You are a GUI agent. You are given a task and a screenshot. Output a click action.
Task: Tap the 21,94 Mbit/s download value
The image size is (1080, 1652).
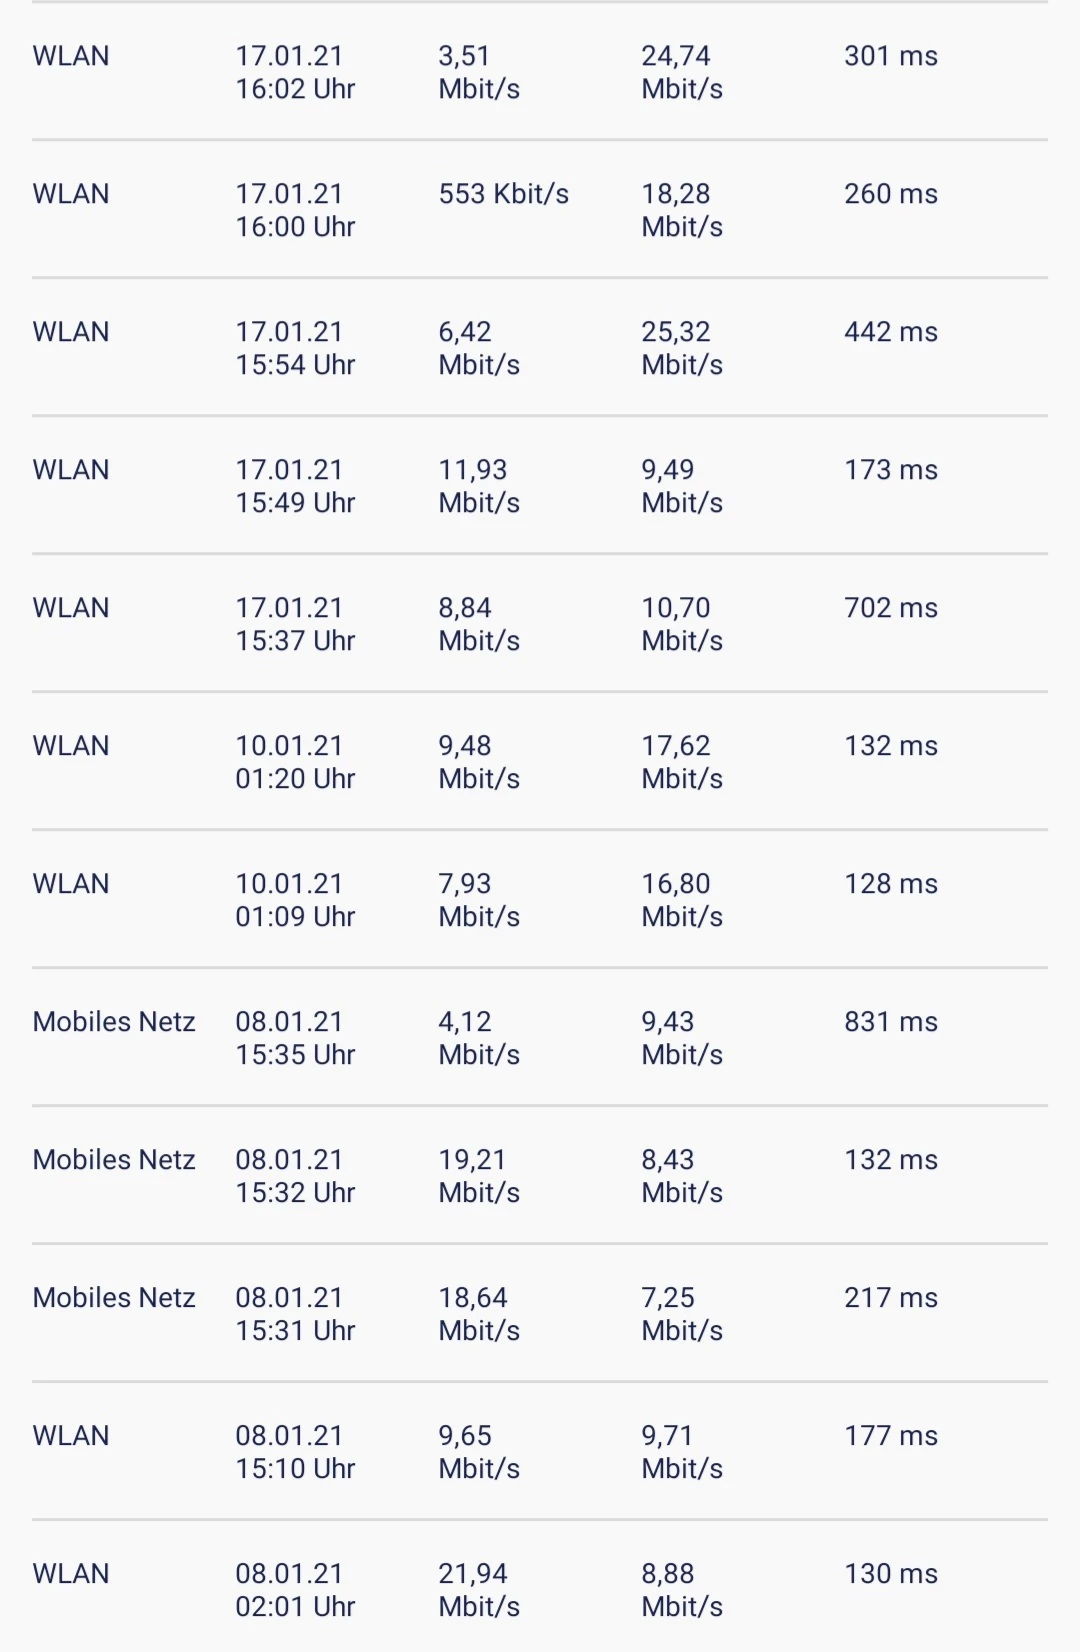click(478, 1590)
